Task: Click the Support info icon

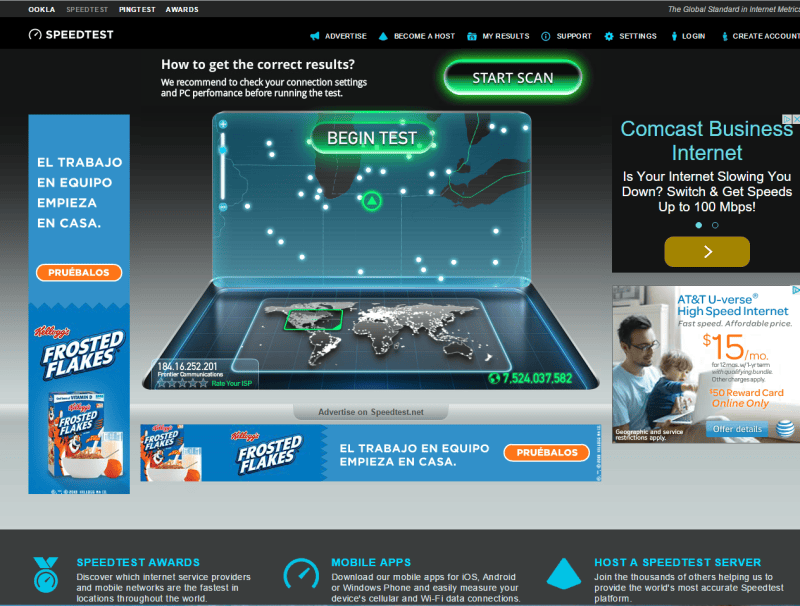Action: tap(545, 36)
